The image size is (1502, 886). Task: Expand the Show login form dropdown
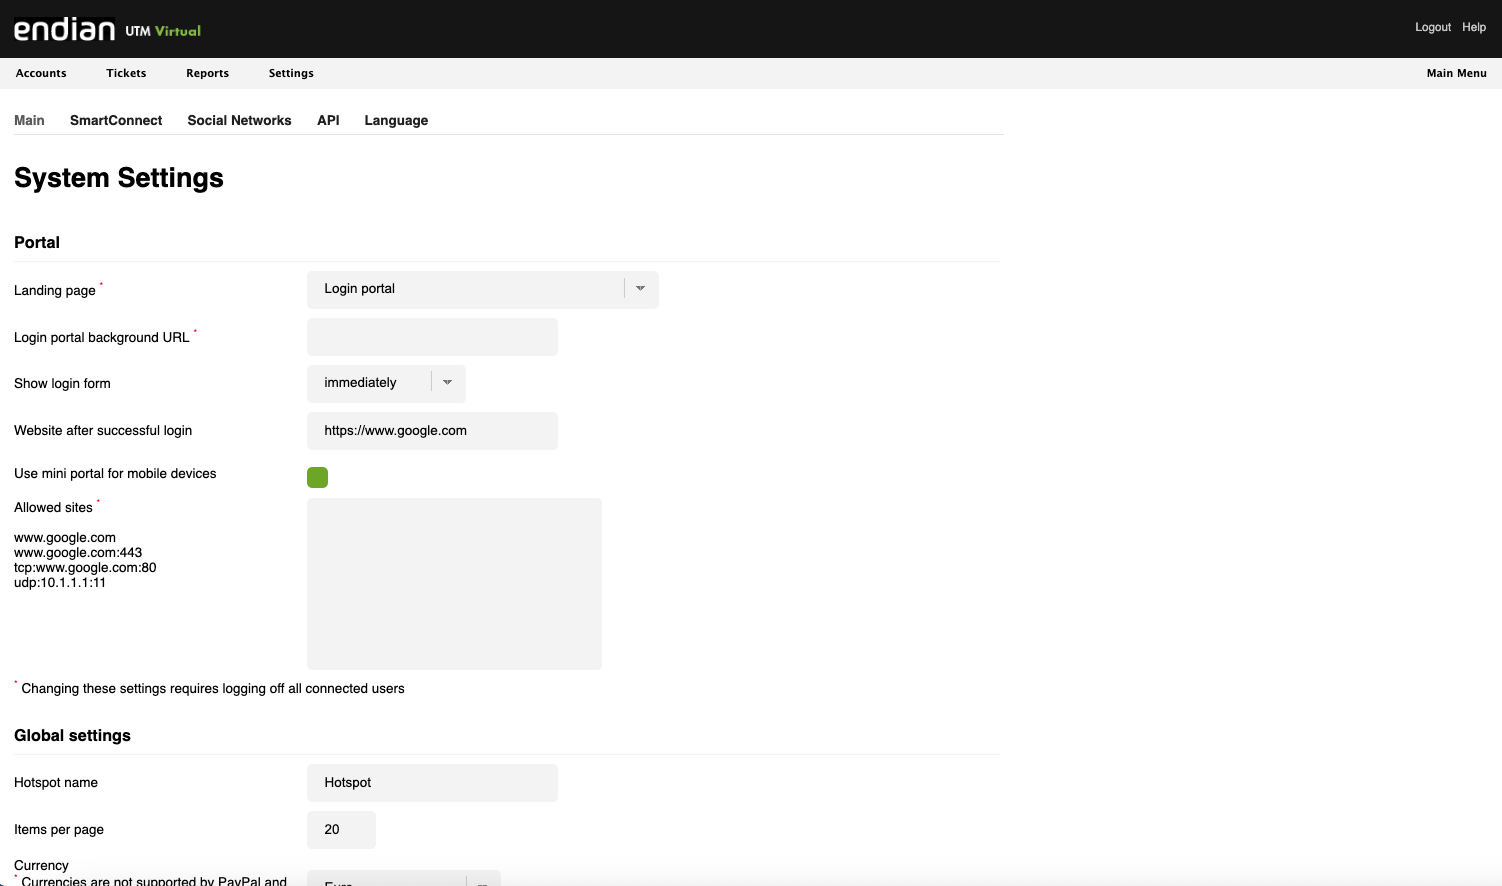coord(386,383)
